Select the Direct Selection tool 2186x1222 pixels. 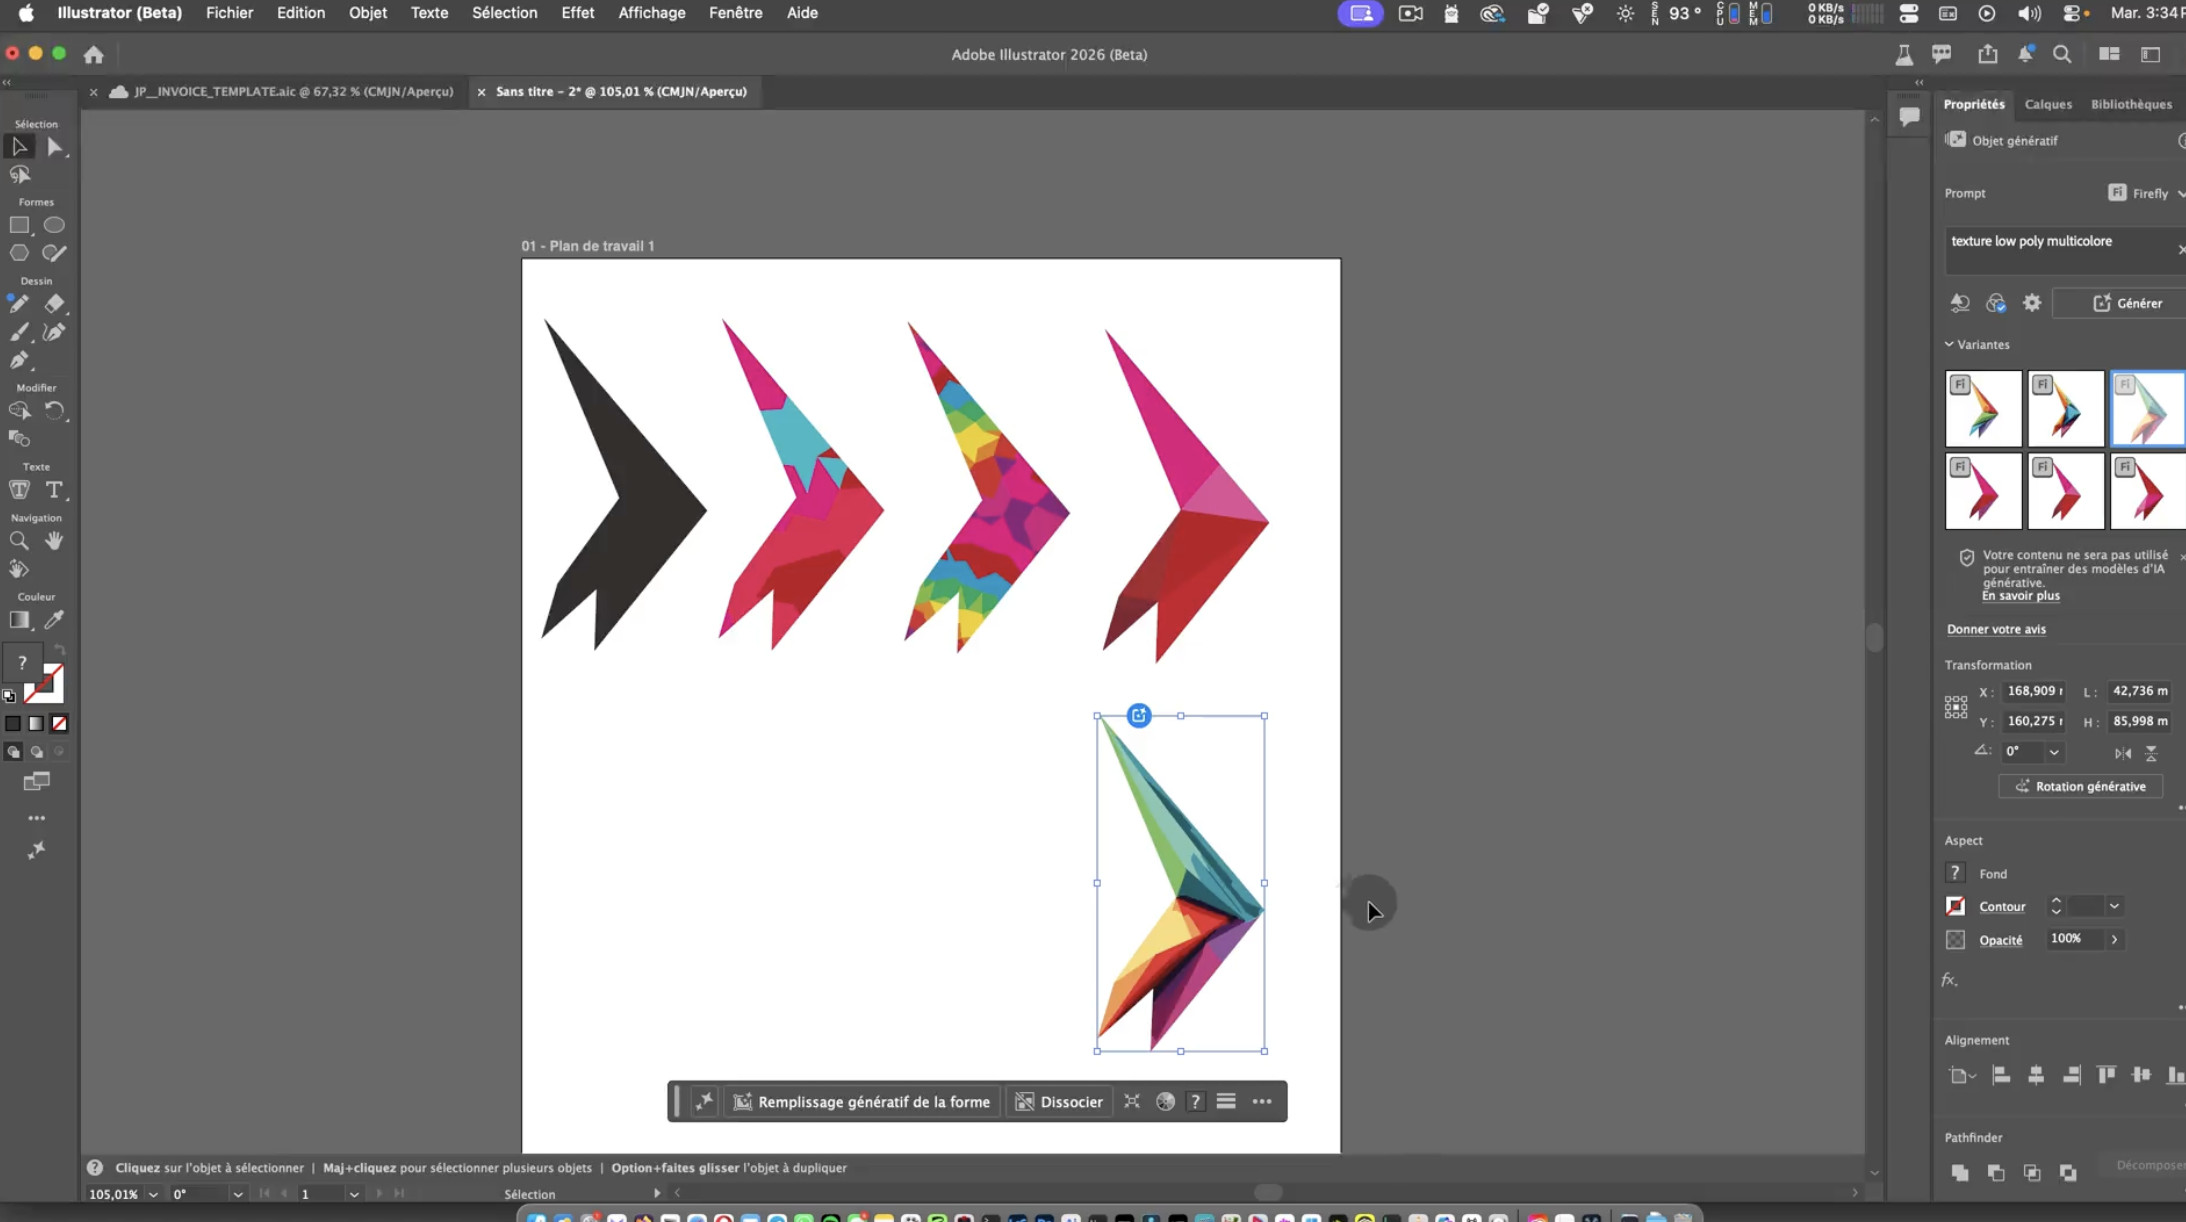point(55,147)
